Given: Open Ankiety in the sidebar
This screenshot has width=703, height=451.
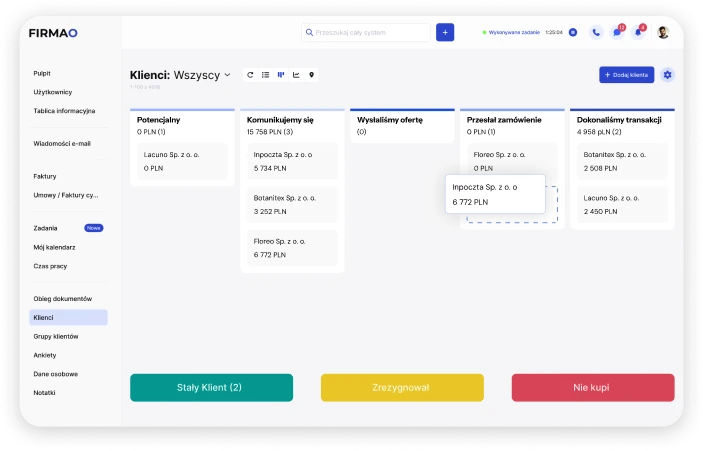Looking at the screenshot, I should (x=45, y=355).
